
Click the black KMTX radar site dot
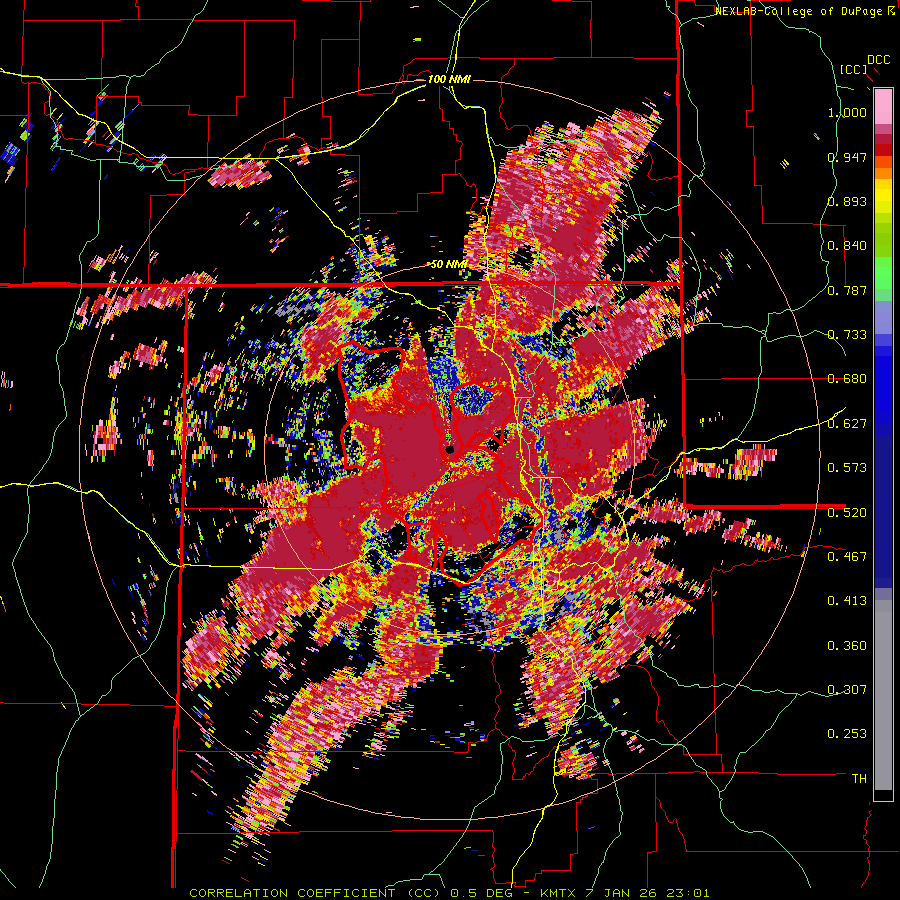[450, 449]
